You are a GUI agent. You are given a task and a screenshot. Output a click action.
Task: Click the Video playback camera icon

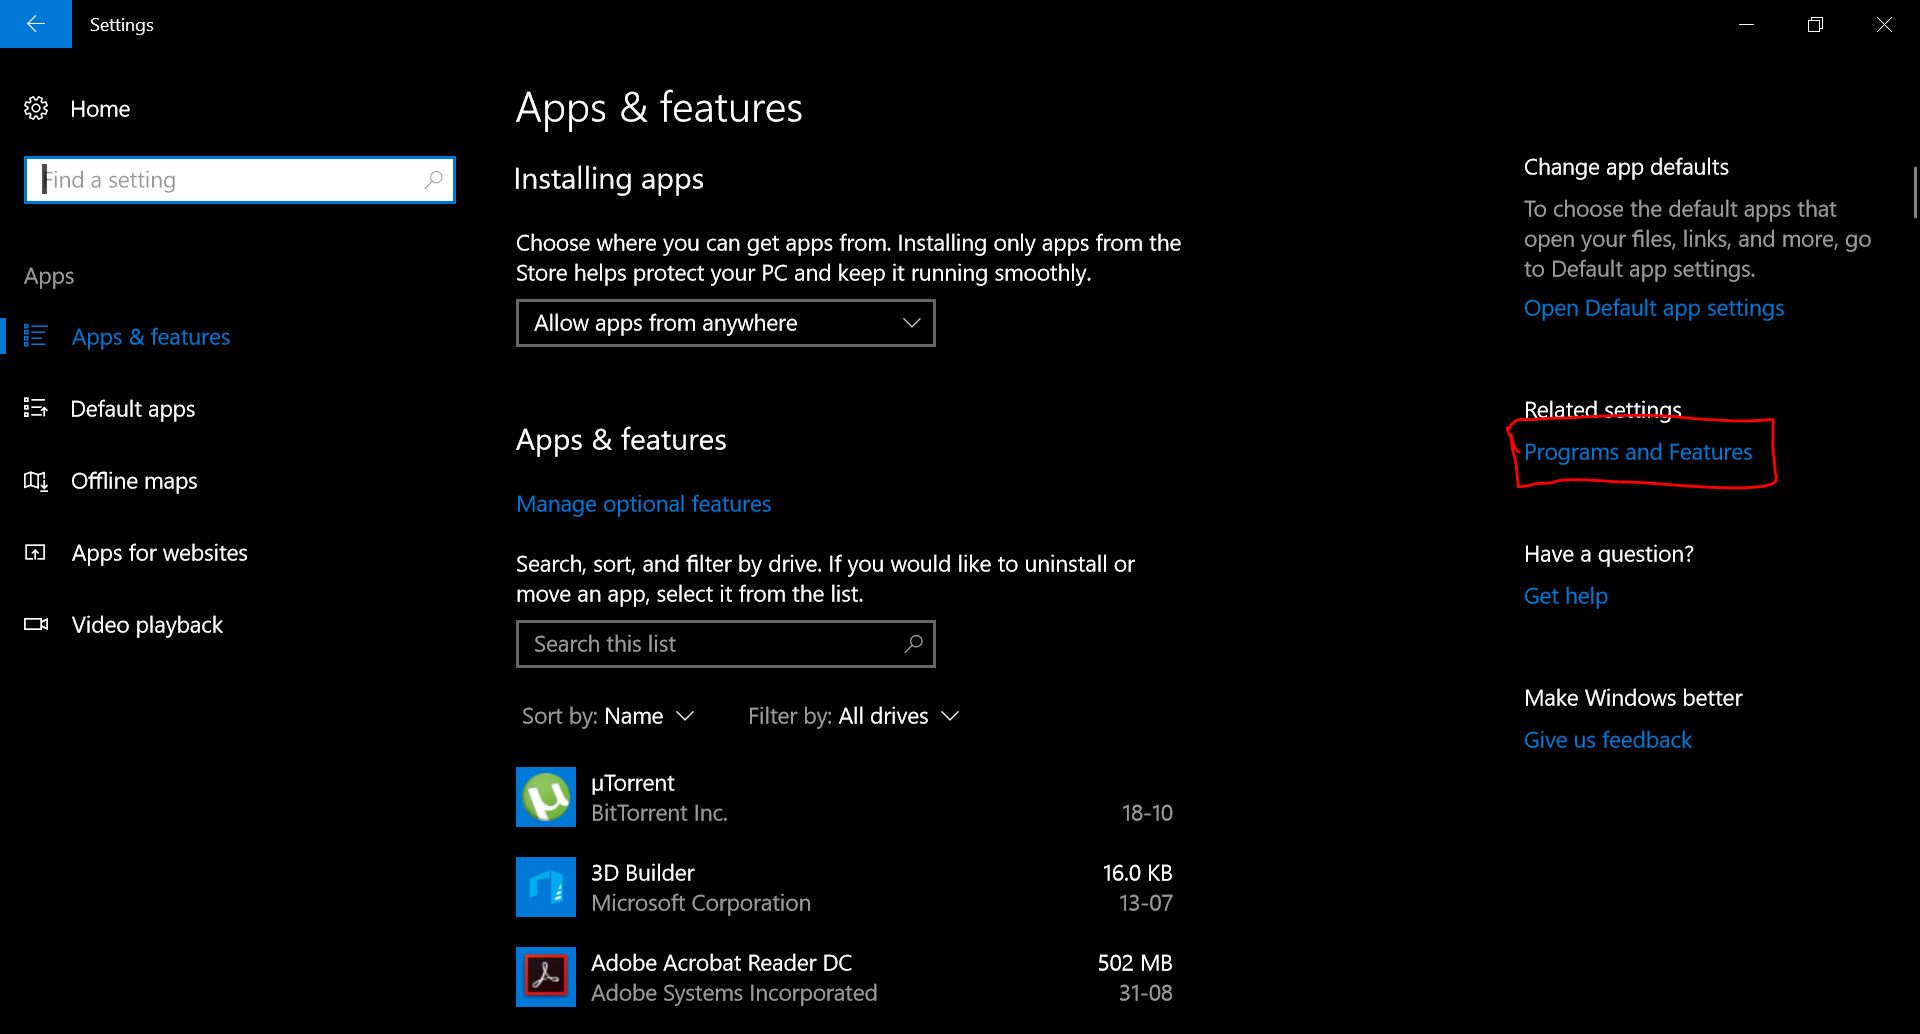click(x=36, y=625)
